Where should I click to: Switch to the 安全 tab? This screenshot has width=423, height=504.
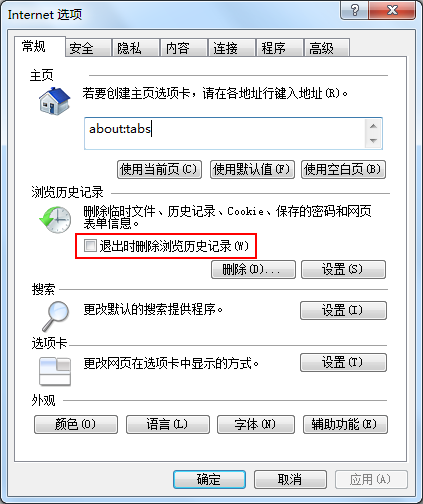click(88, 48)
